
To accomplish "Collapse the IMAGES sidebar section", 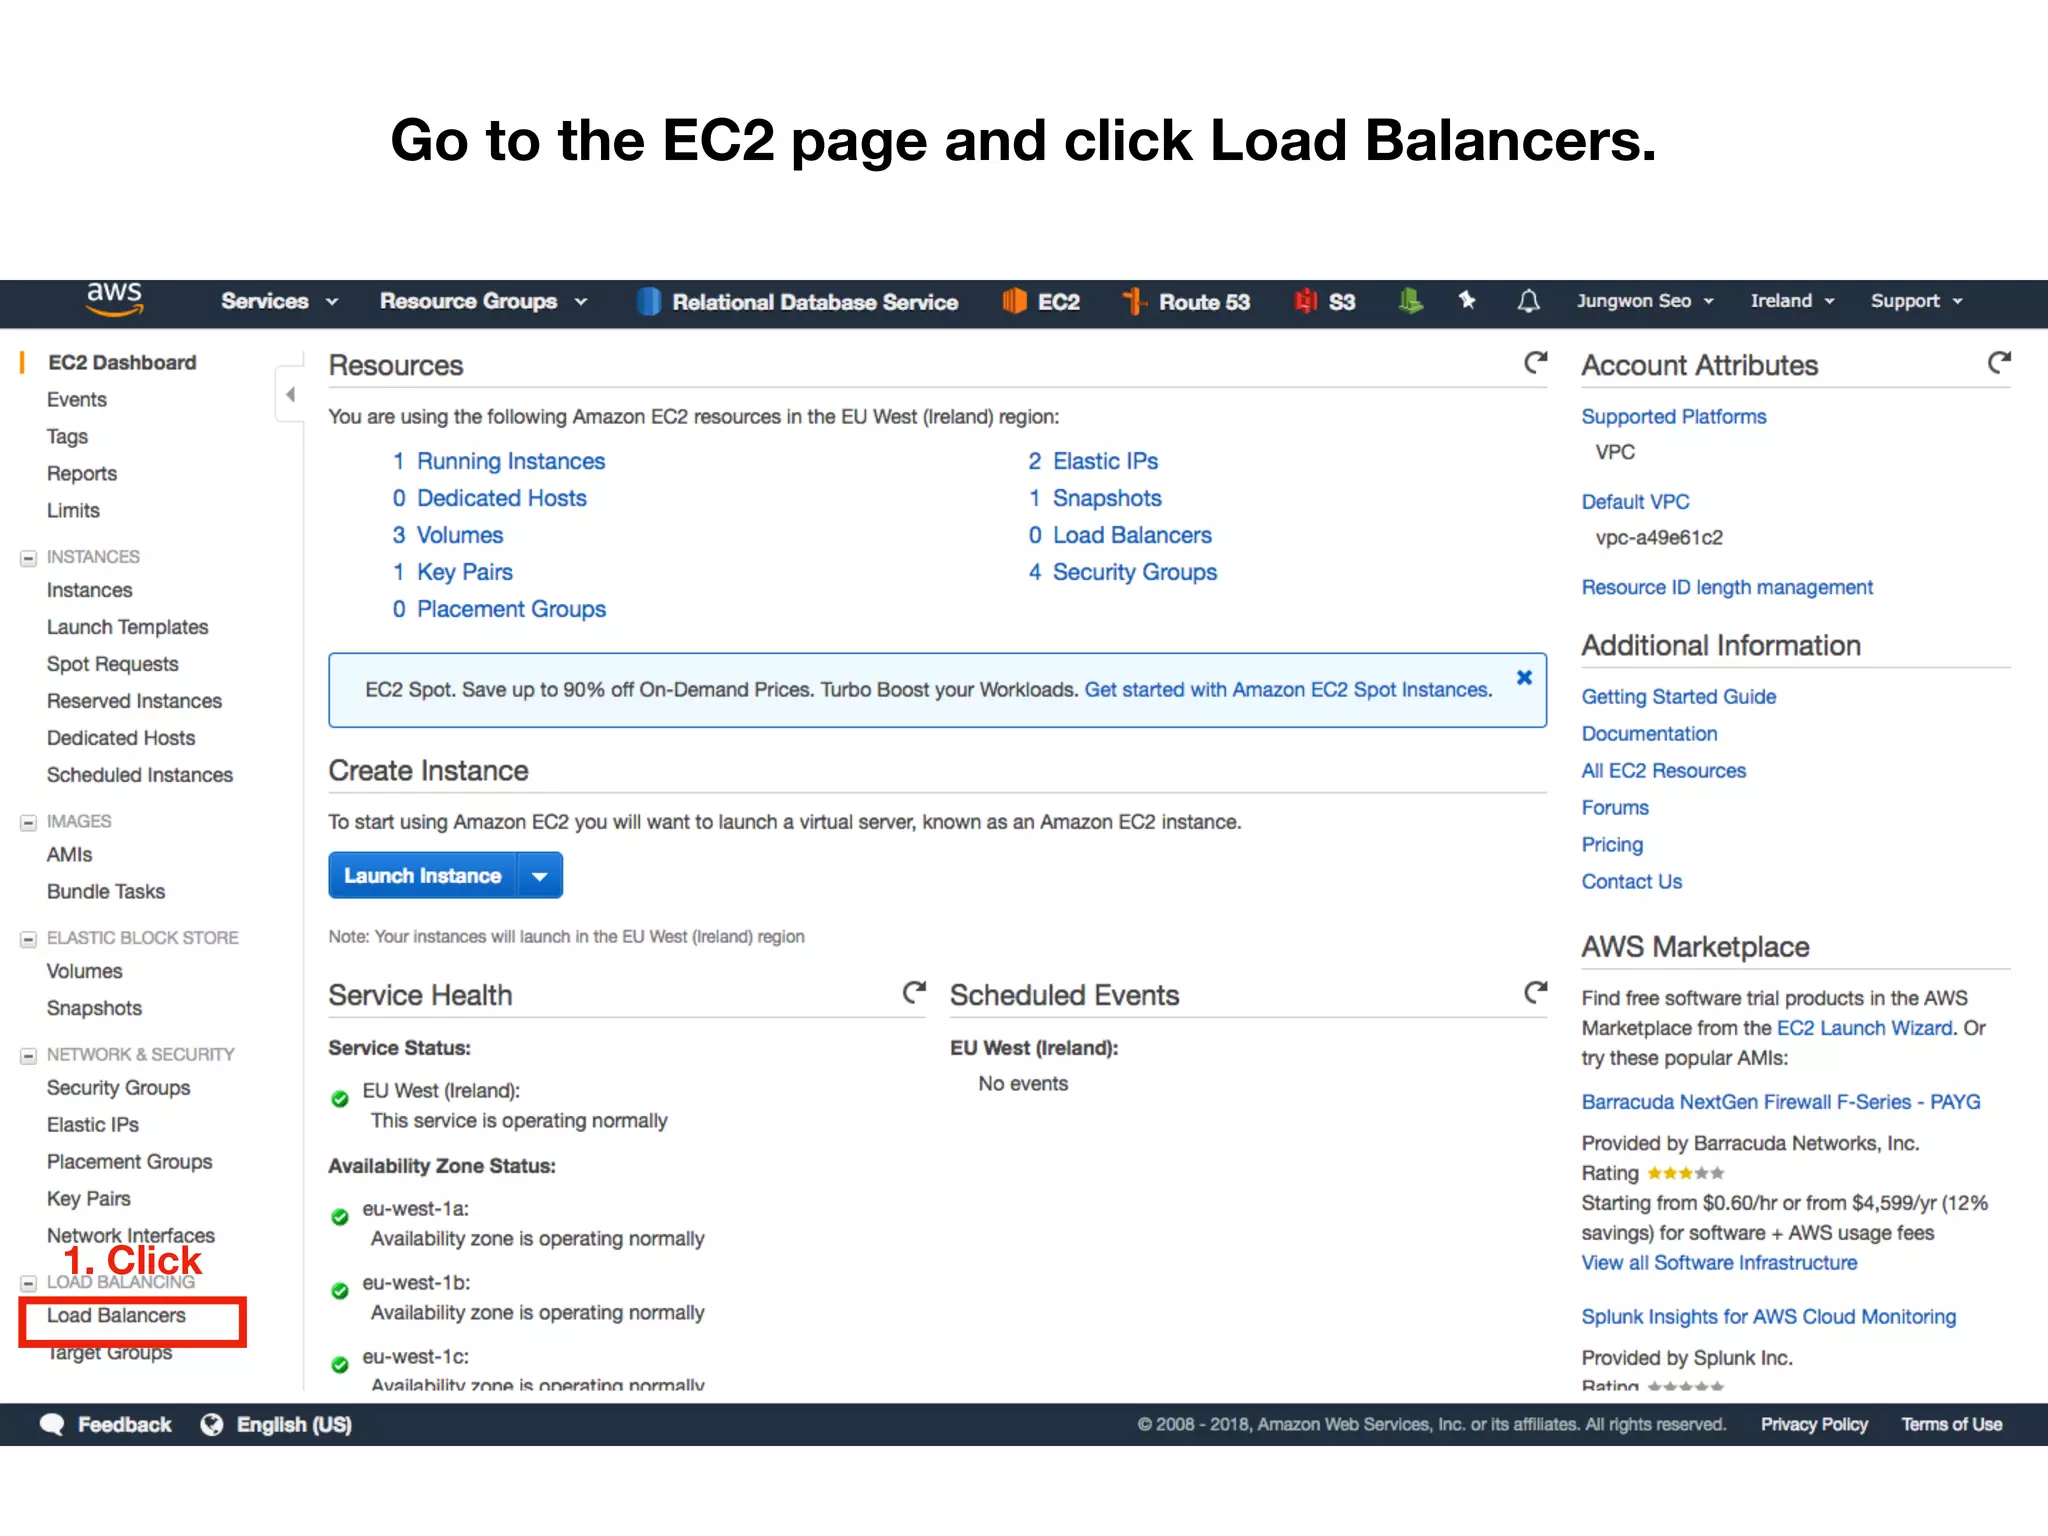I will point(29,823).
